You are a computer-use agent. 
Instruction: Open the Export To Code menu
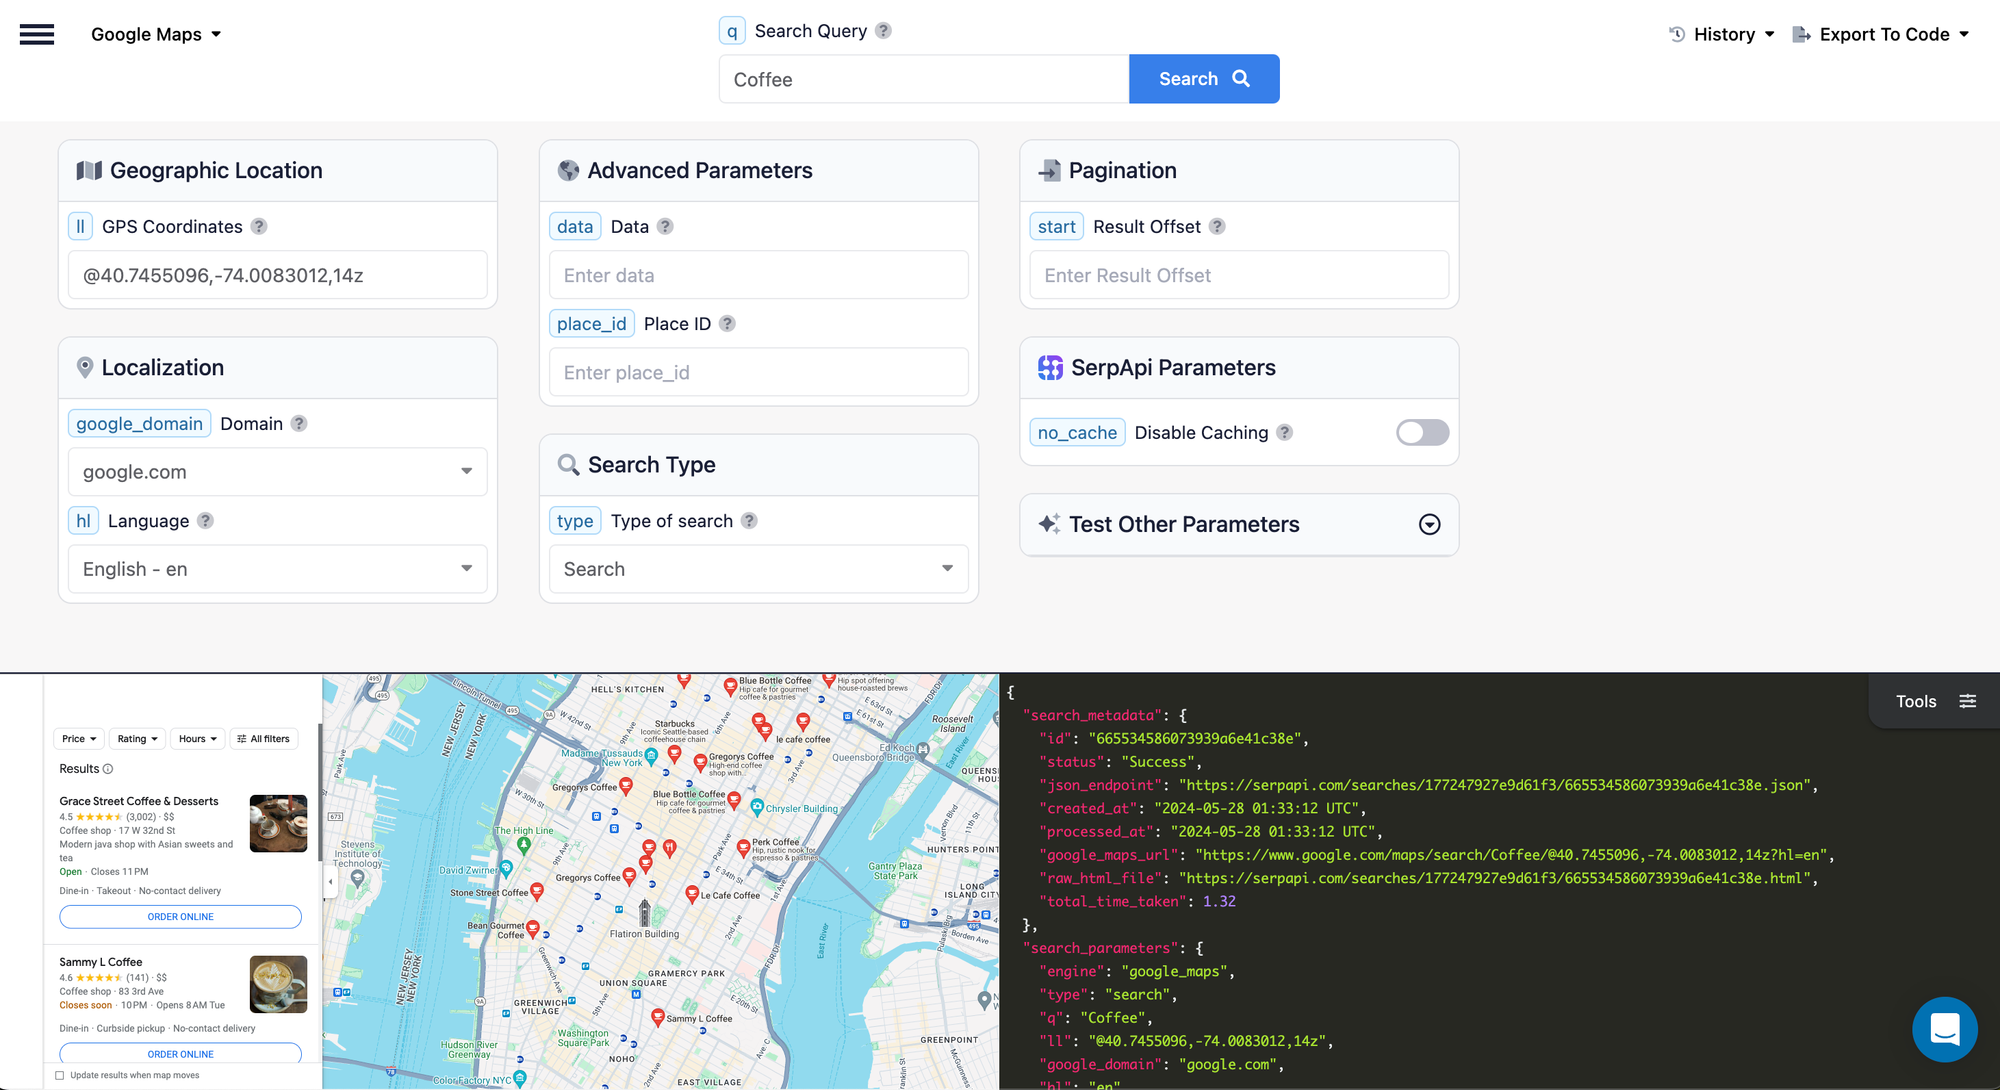pos(1881,34)
